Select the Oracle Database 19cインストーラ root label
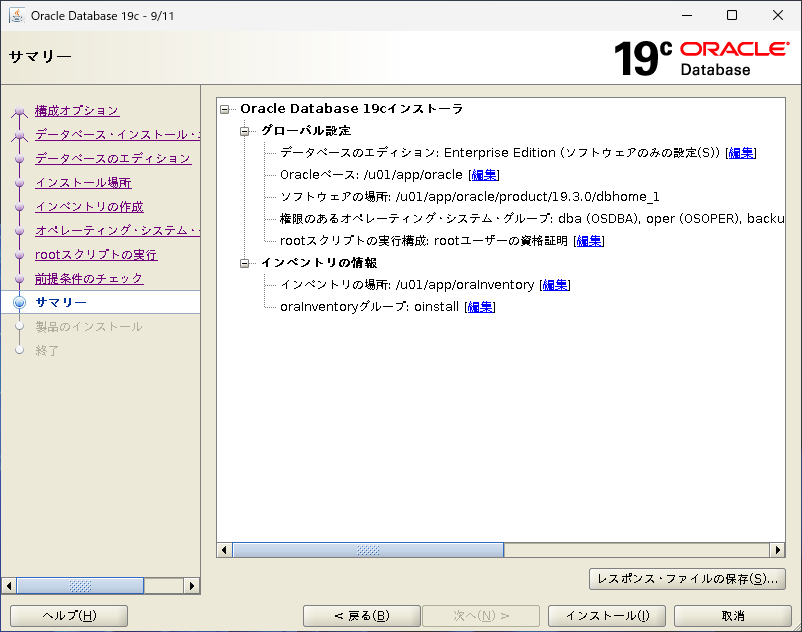 tap(352, 109)
